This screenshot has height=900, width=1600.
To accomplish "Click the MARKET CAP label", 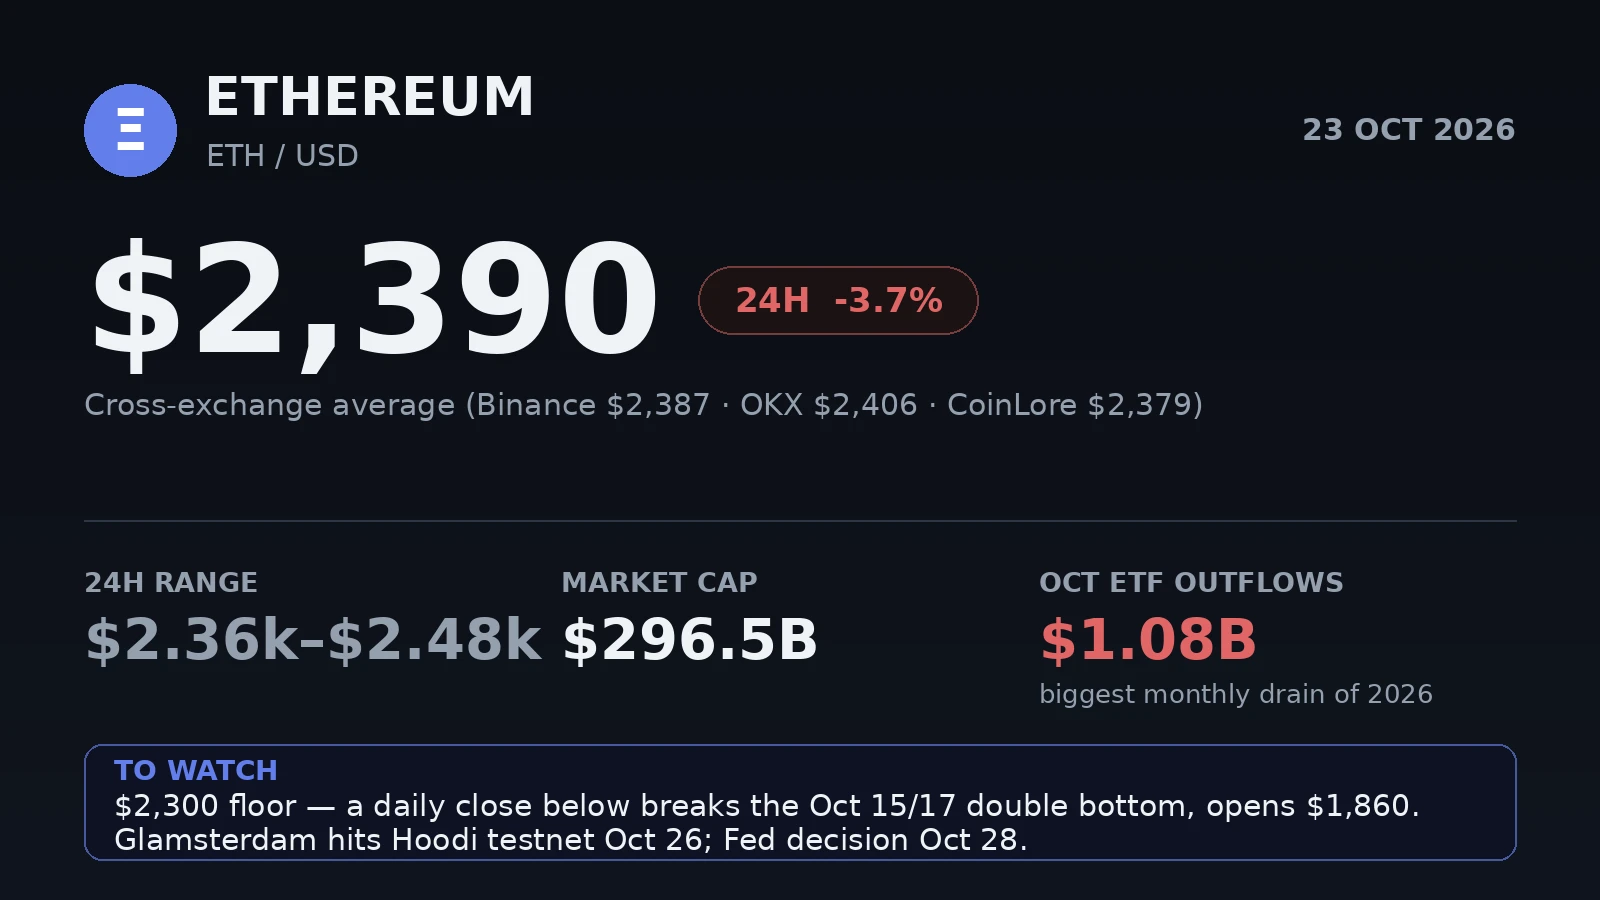I will 660,583.
